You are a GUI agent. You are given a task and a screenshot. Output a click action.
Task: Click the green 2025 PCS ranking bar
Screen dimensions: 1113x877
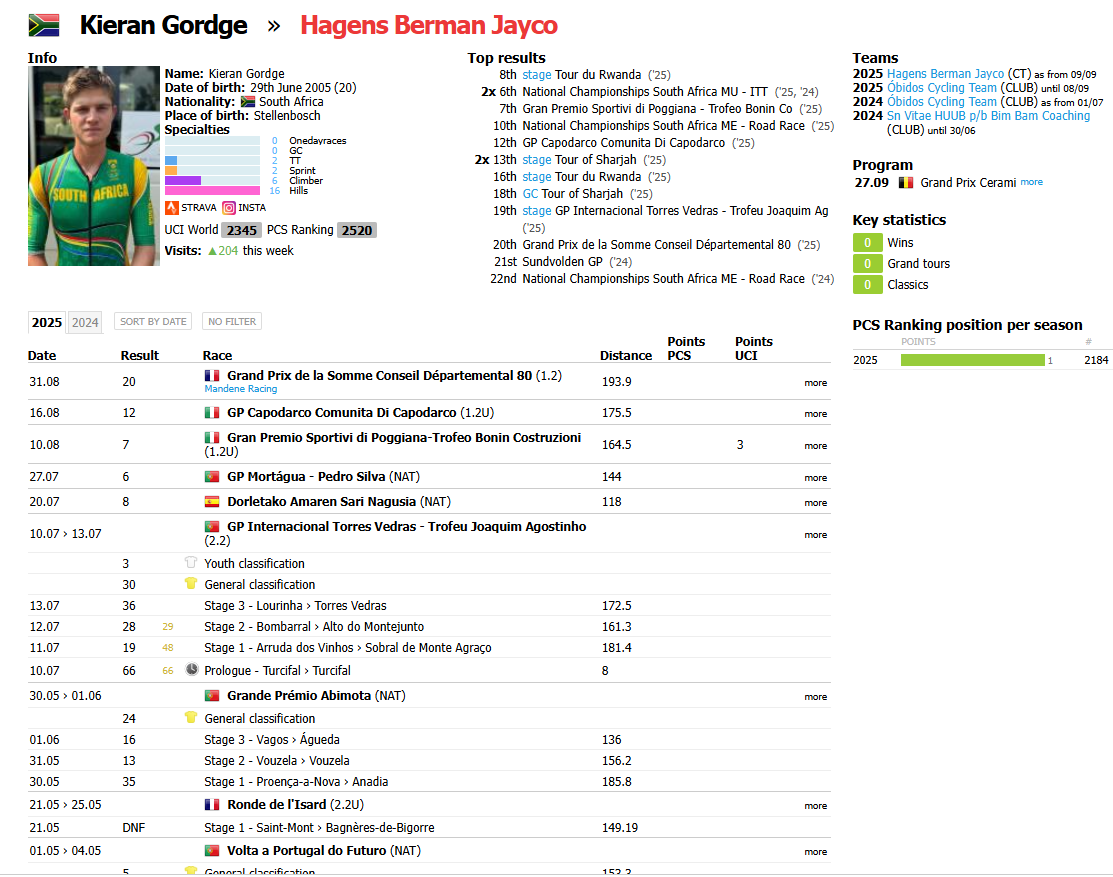pyautogui.click(x=972, y=360)
